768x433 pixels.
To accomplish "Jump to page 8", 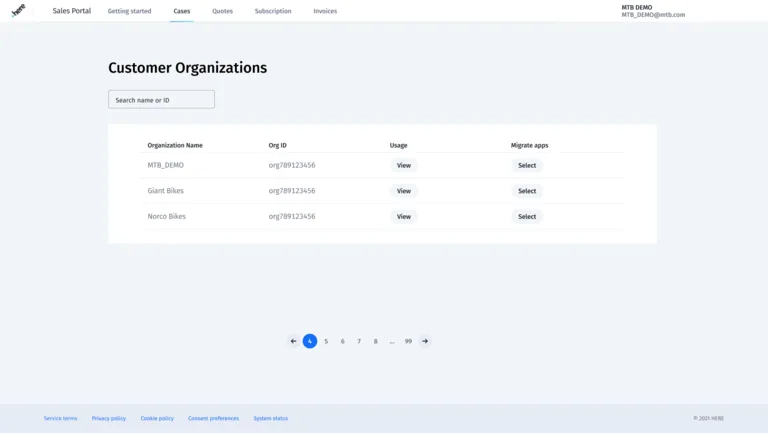I will point(376,341).
